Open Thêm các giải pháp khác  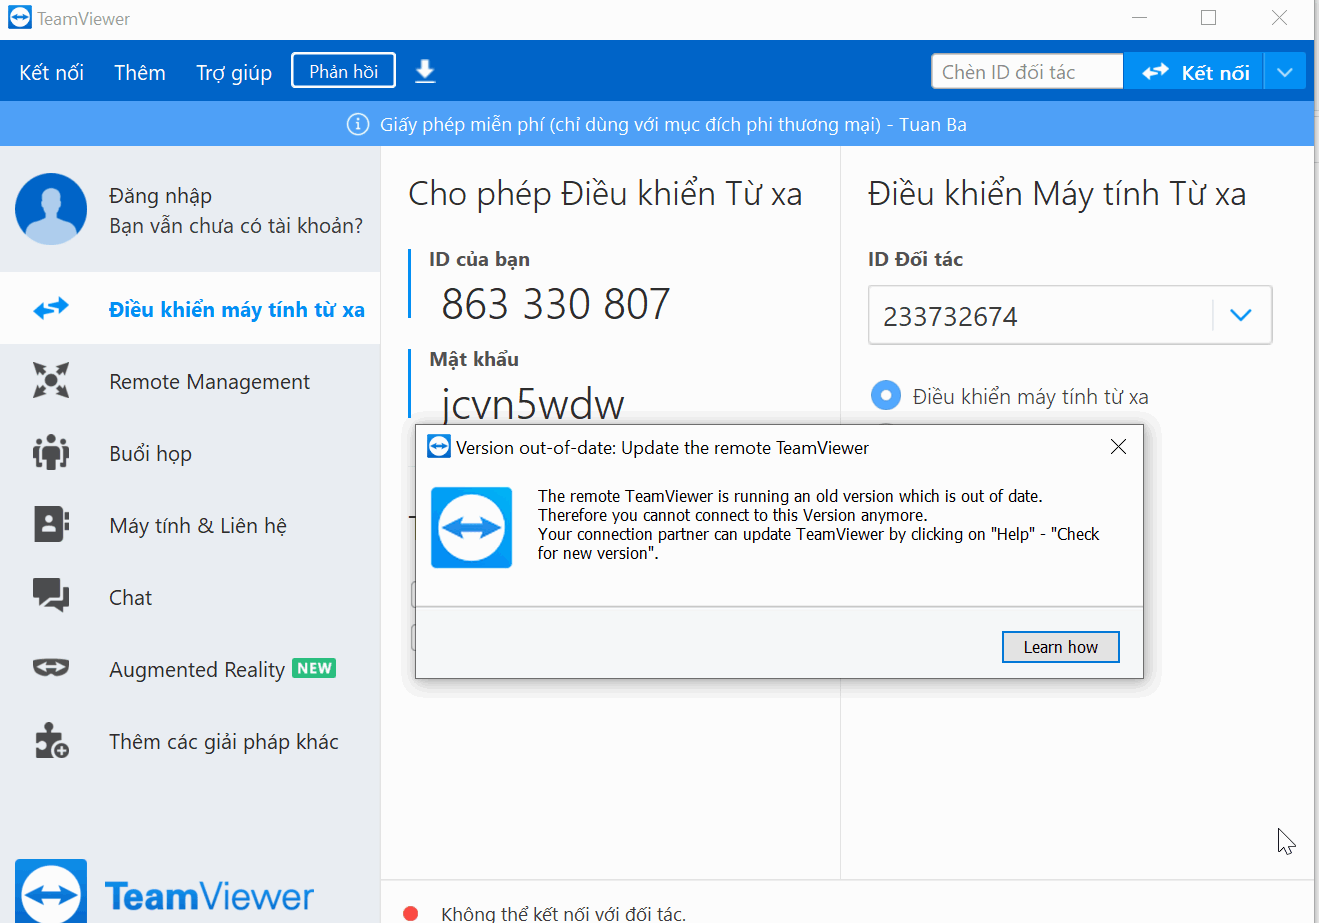(190, 741)
